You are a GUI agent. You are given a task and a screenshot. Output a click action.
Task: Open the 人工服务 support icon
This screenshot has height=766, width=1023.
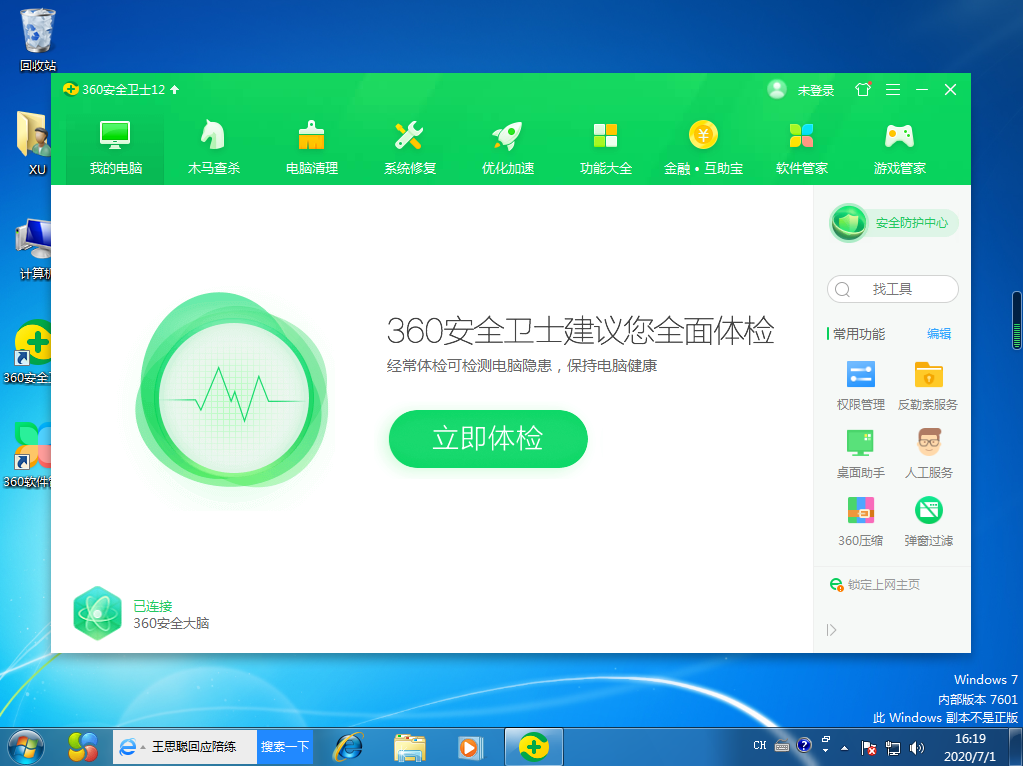point(928,443)
